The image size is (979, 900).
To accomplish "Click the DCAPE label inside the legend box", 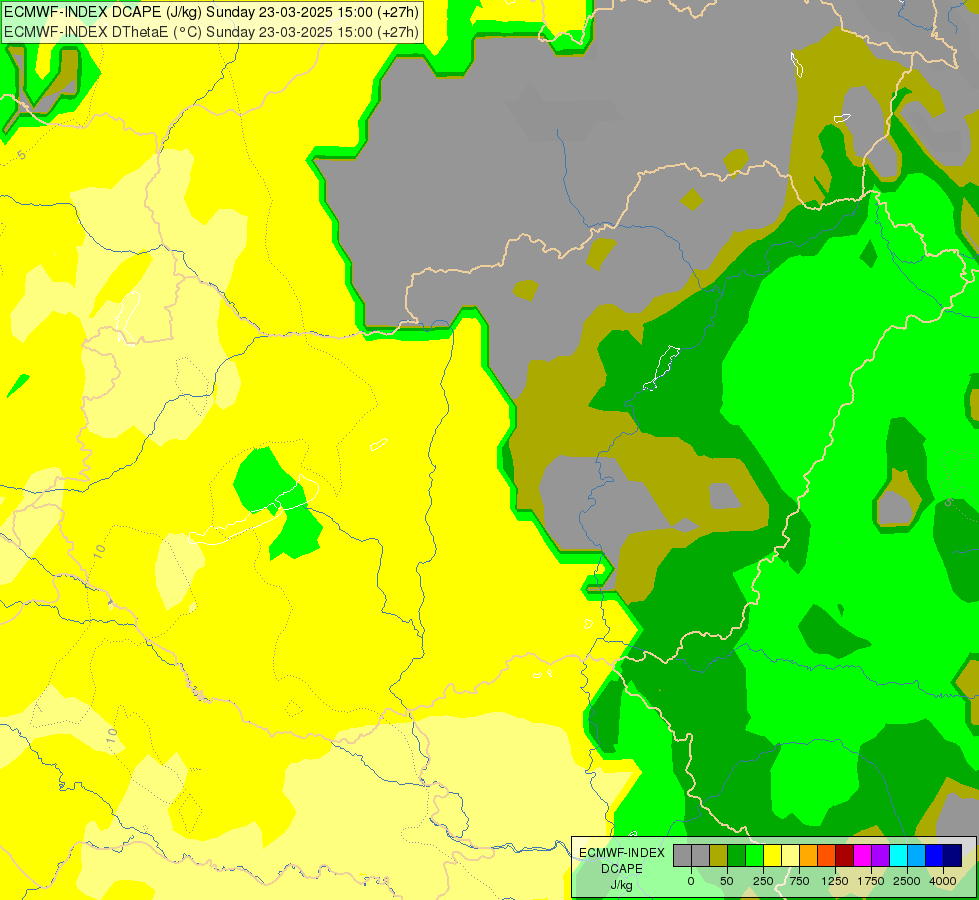I will (x=622, y=869).
